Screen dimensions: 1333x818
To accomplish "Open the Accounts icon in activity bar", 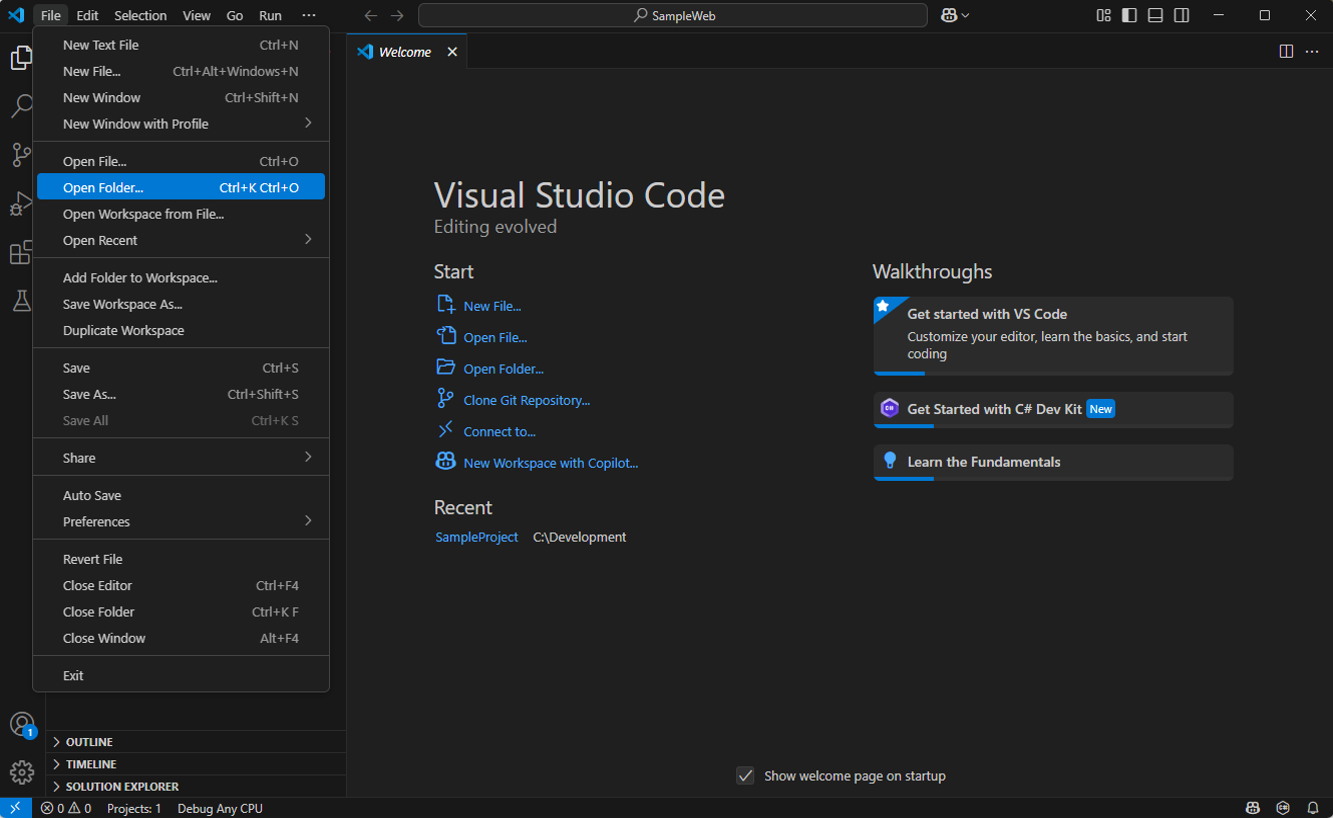I will click(x=21, y=724).
